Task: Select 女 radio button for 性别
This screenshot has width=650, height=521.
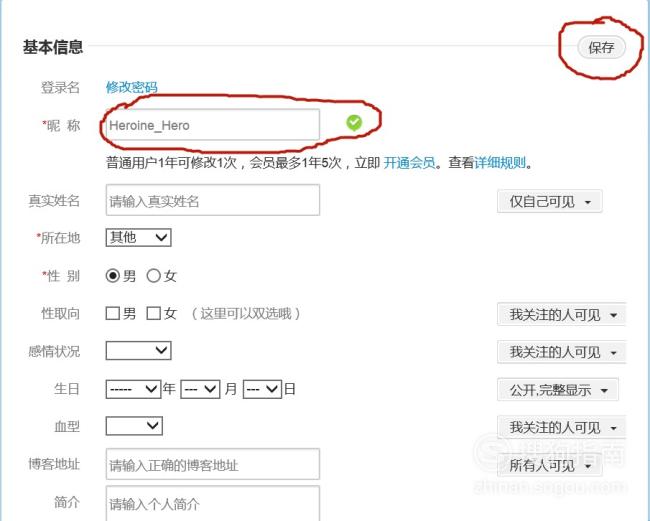Action: (153, 276)
